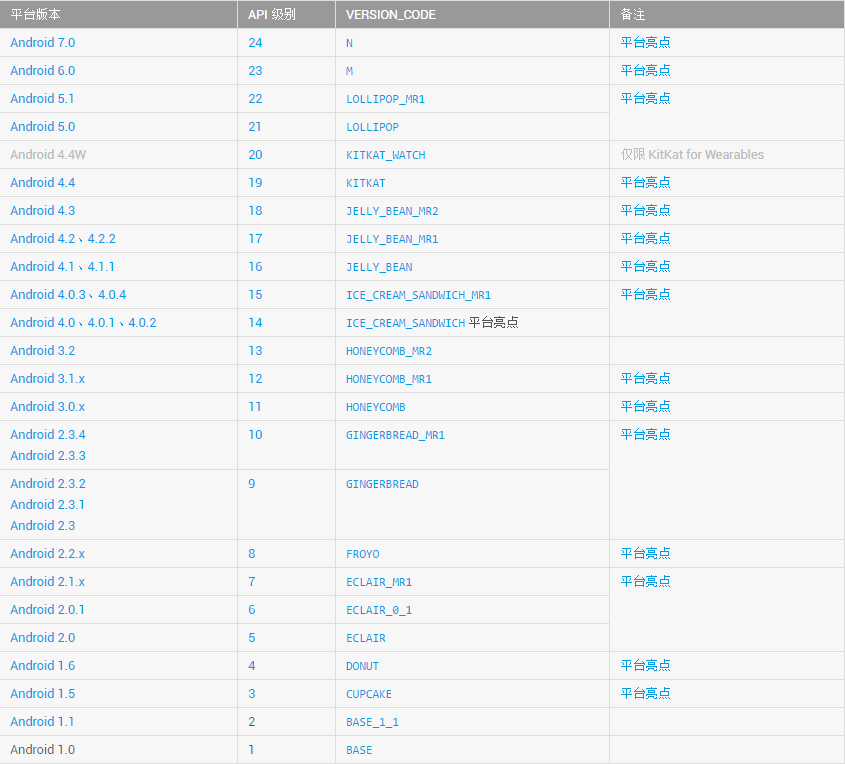Viewport: 845px width, 764px height.
Task: Open the KITKAT_WATCH version code link
Action: tap(386, 155)
